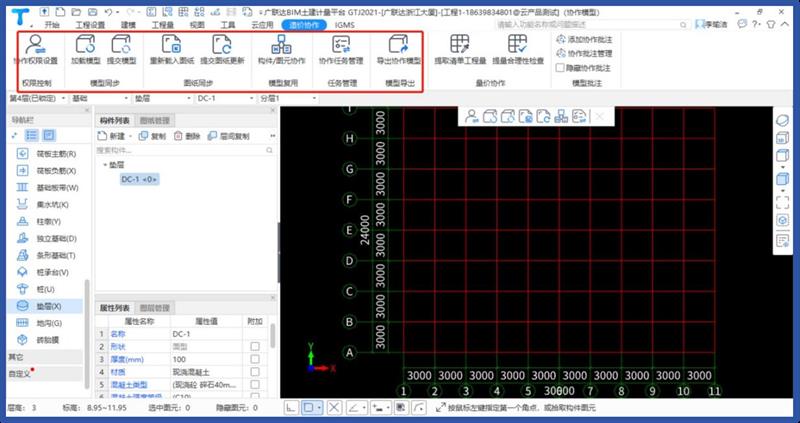
Task: Toggle the detail view button in the navigation bar
Action: [x=49, y=135]
